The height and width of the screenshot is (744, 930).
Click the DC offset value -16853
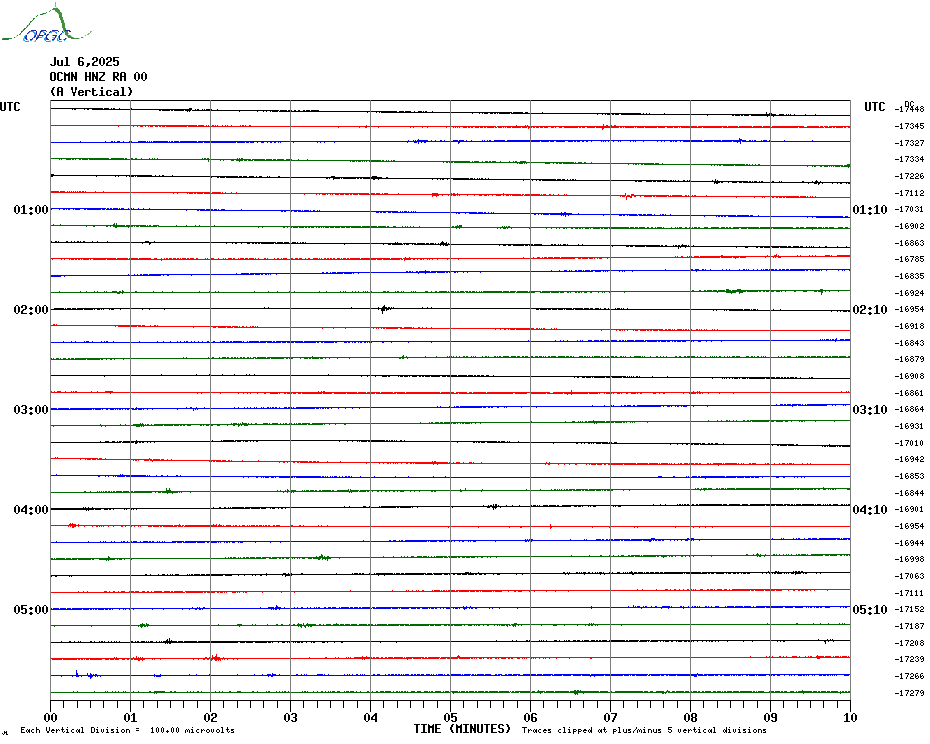click(x=909, y=476)
